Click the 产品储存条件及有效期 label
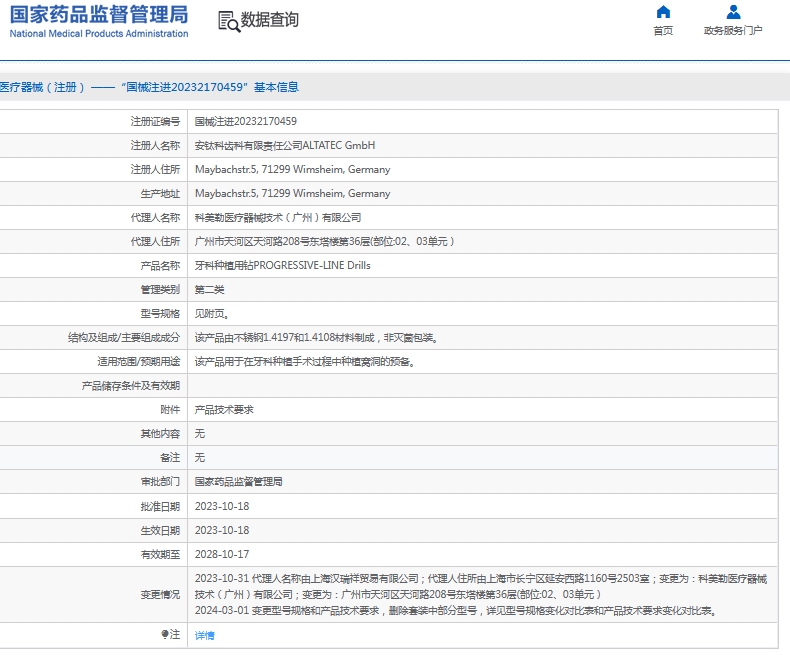 pos(131,386)
